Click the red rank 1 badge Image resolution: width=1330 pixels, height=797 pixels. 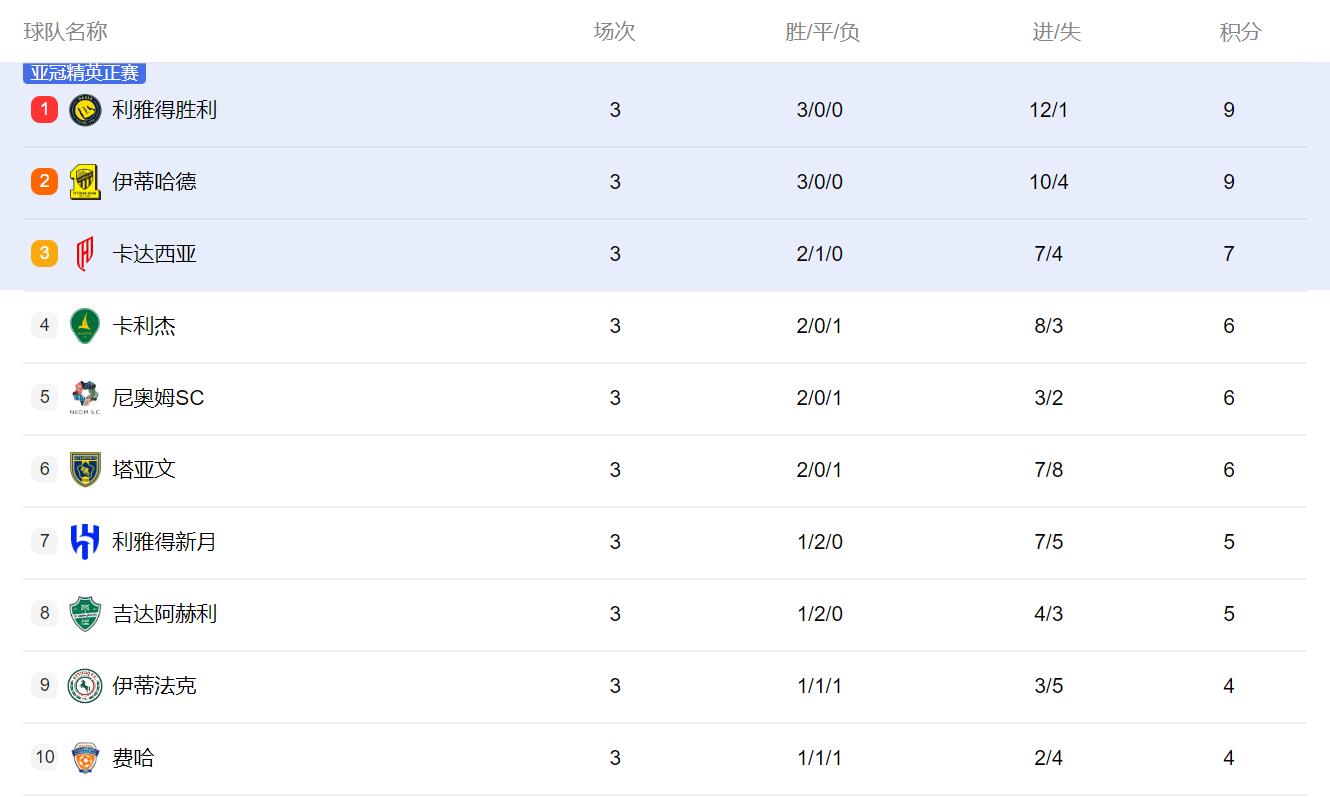pyautogui.click(x=44, y=110)
